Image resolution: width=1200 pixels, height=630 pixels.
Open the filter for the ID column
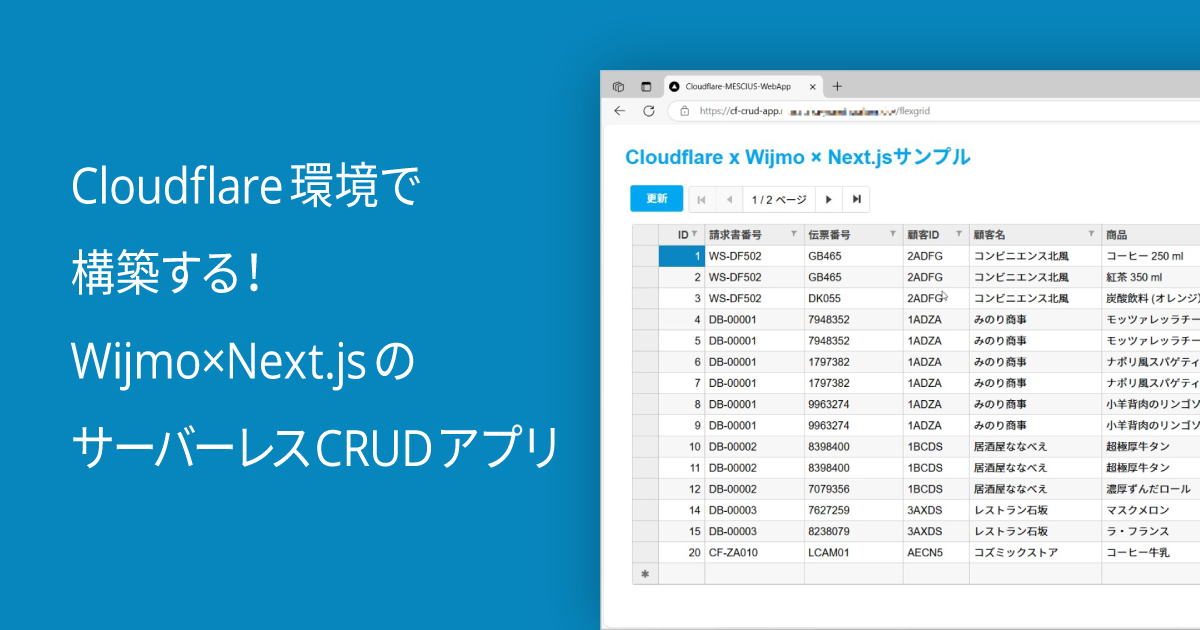(692, 234)
